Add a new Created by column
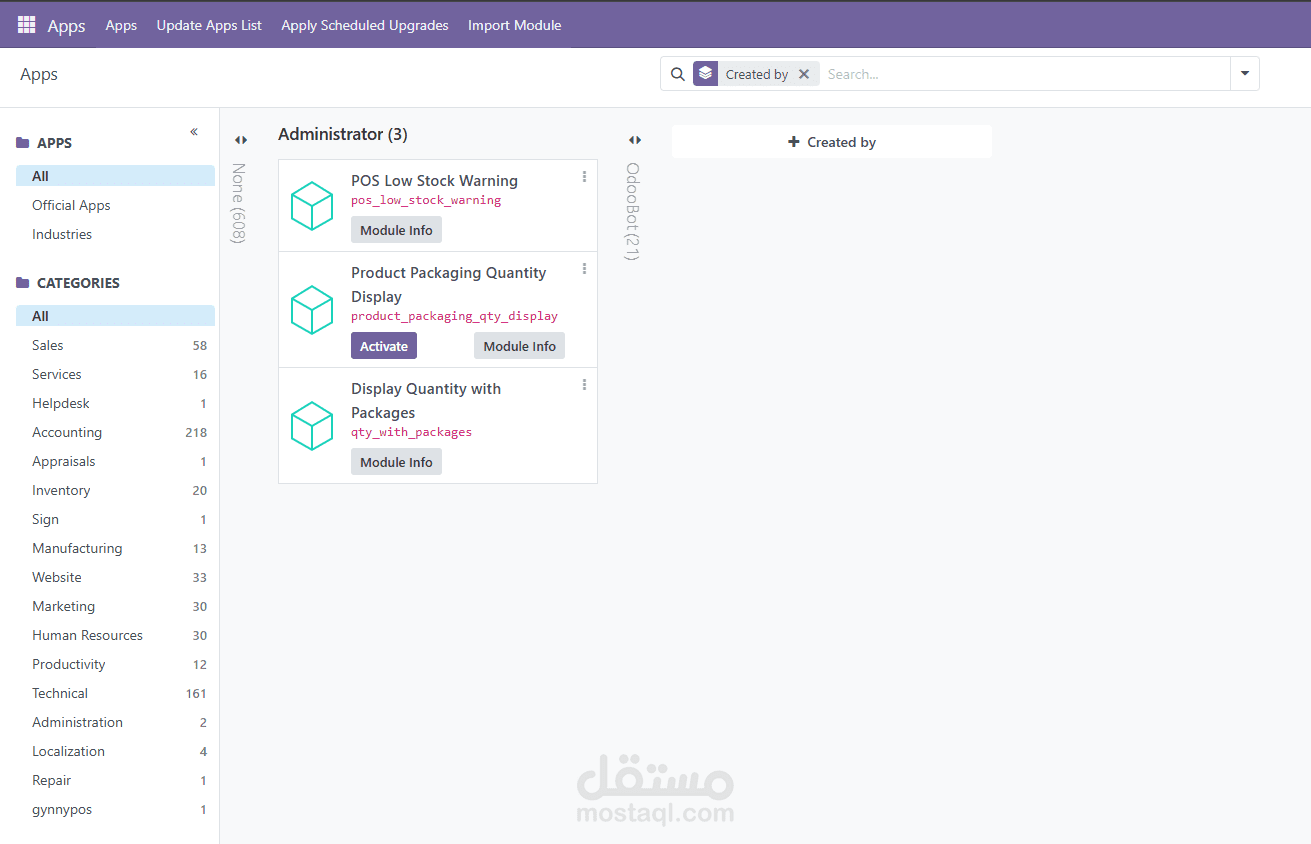 [x=832, y=142]
